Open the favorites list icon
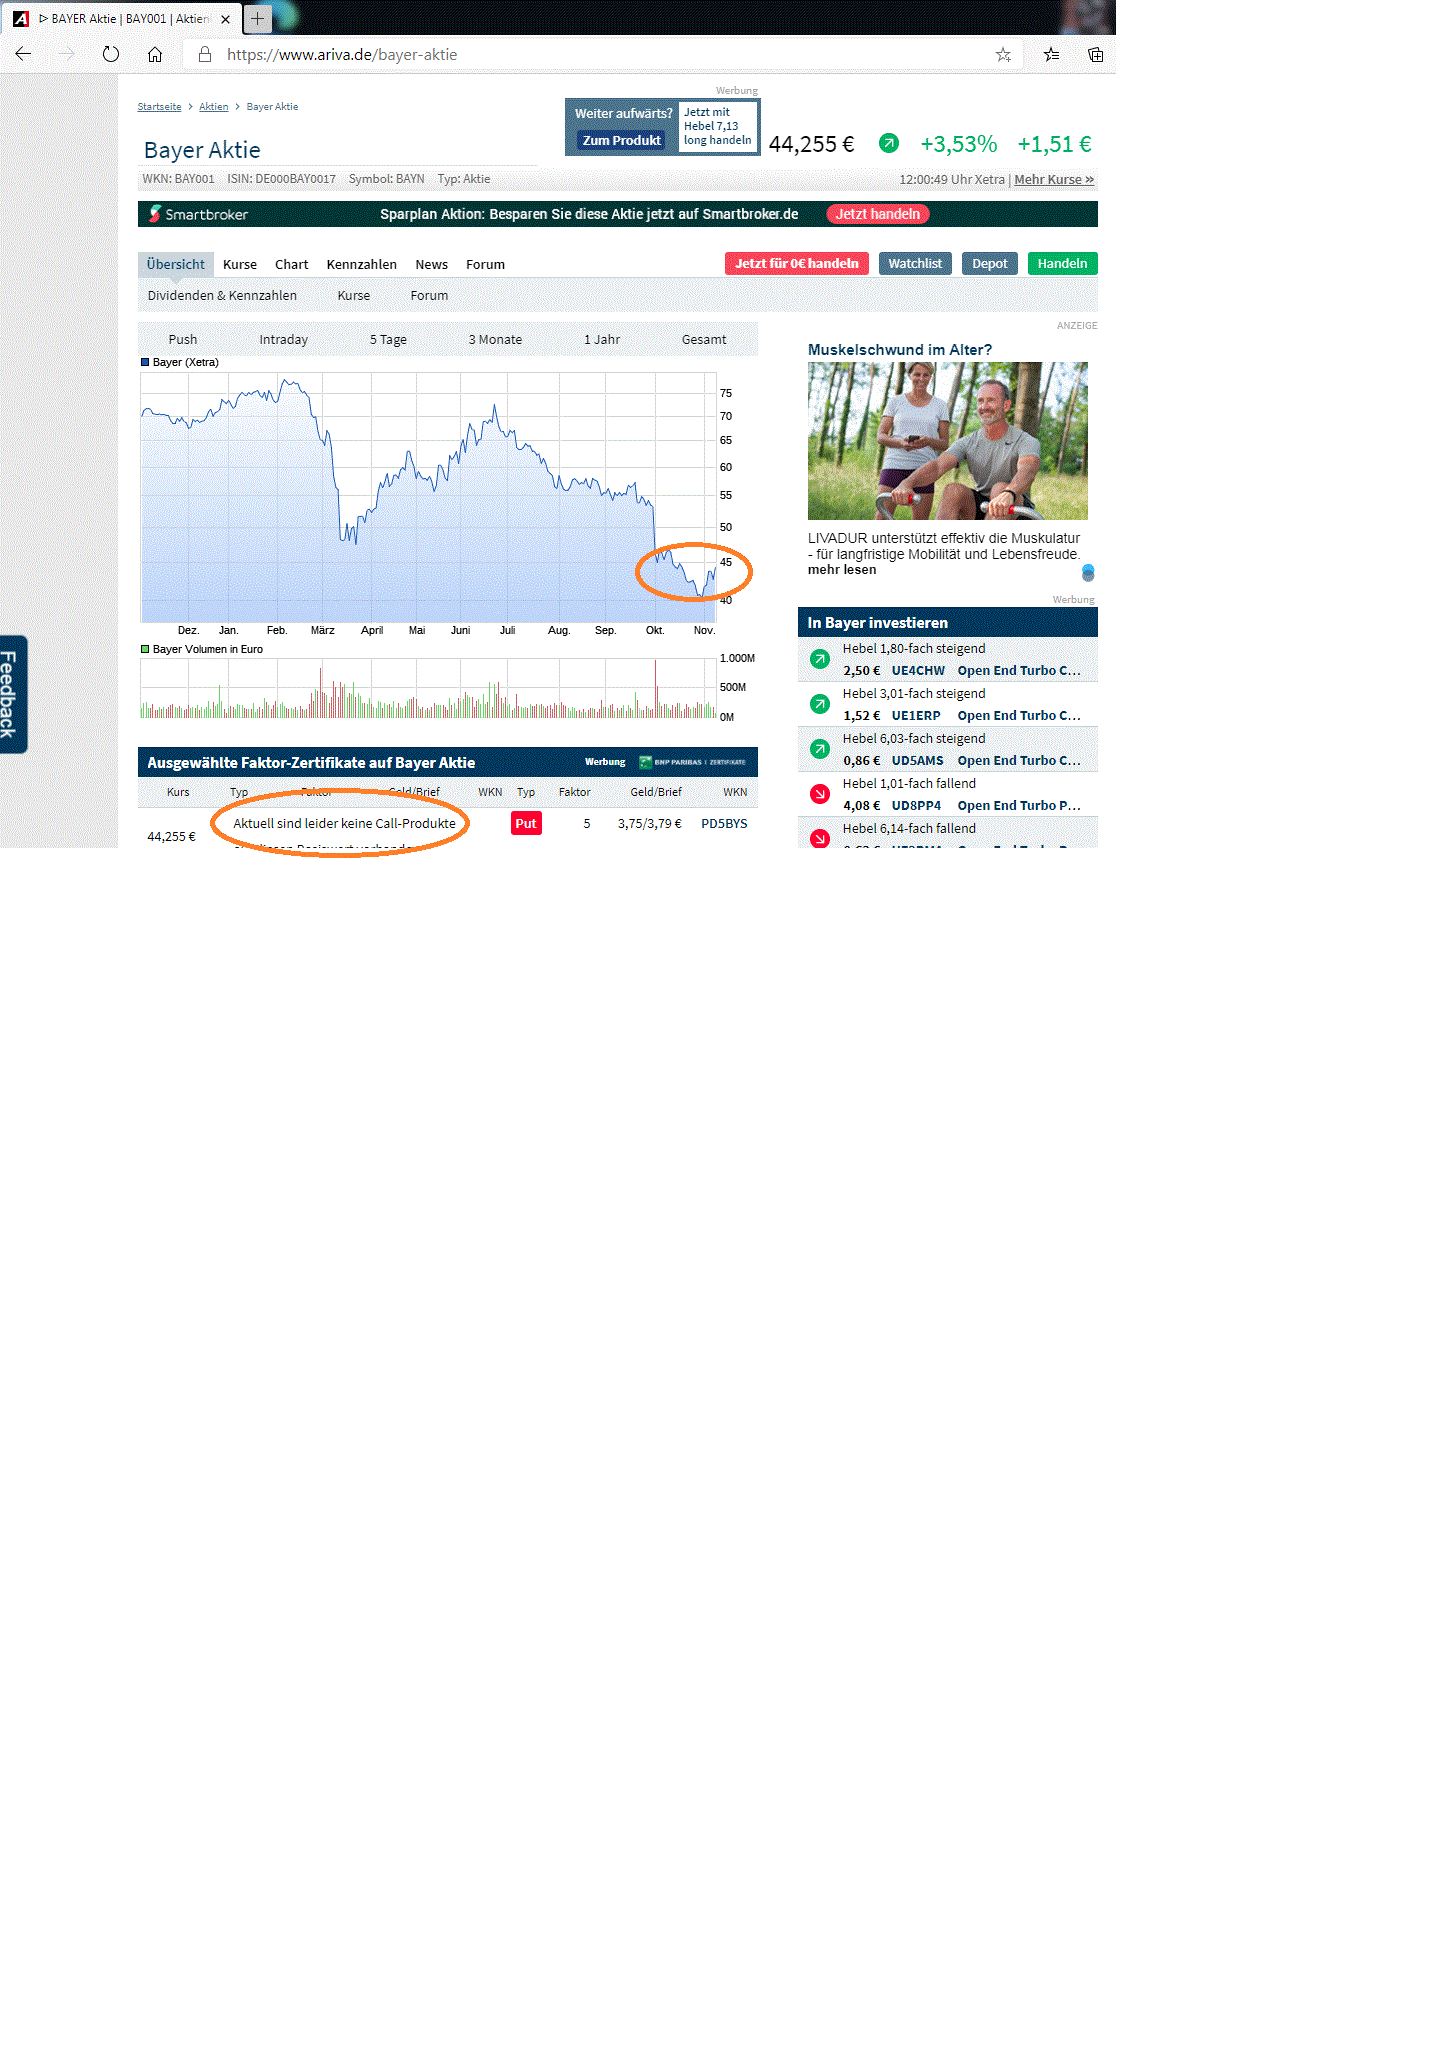This screenshot has height=2063, width=1446. click(x=1051, y=54)
